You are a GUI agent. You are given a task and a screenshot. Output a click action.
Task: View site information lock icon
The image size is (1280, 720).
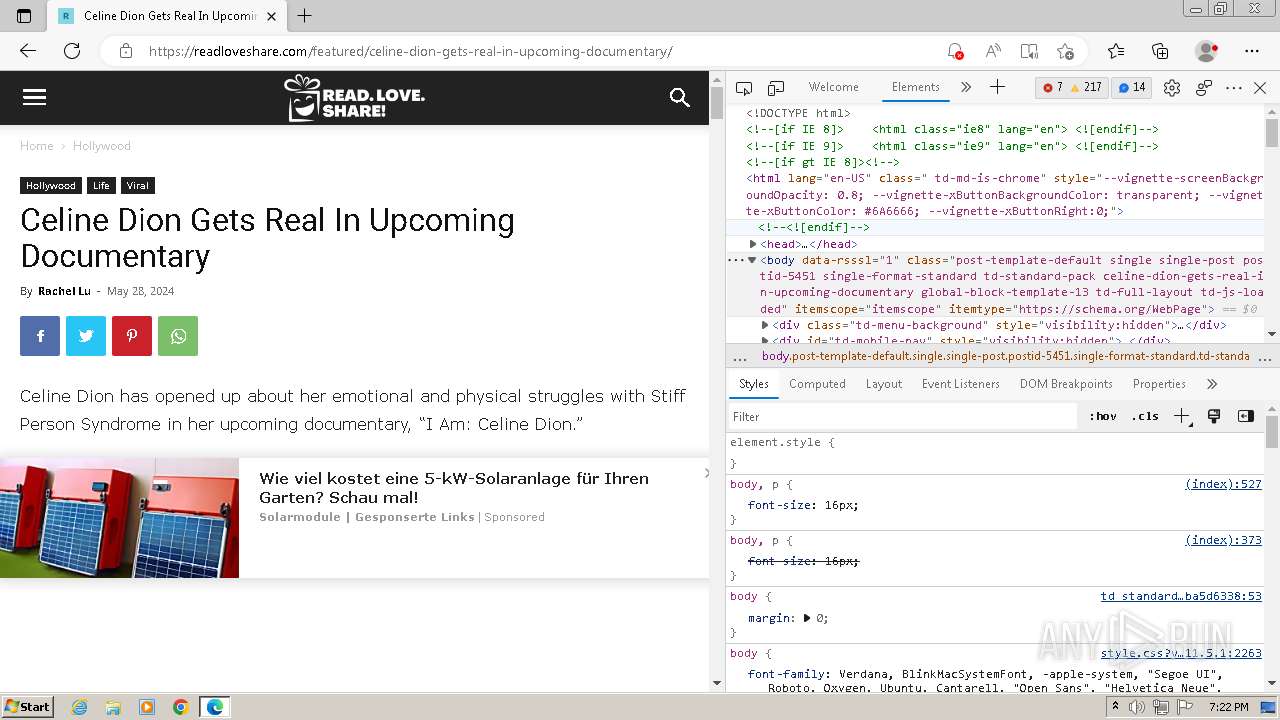click(125, 51)
